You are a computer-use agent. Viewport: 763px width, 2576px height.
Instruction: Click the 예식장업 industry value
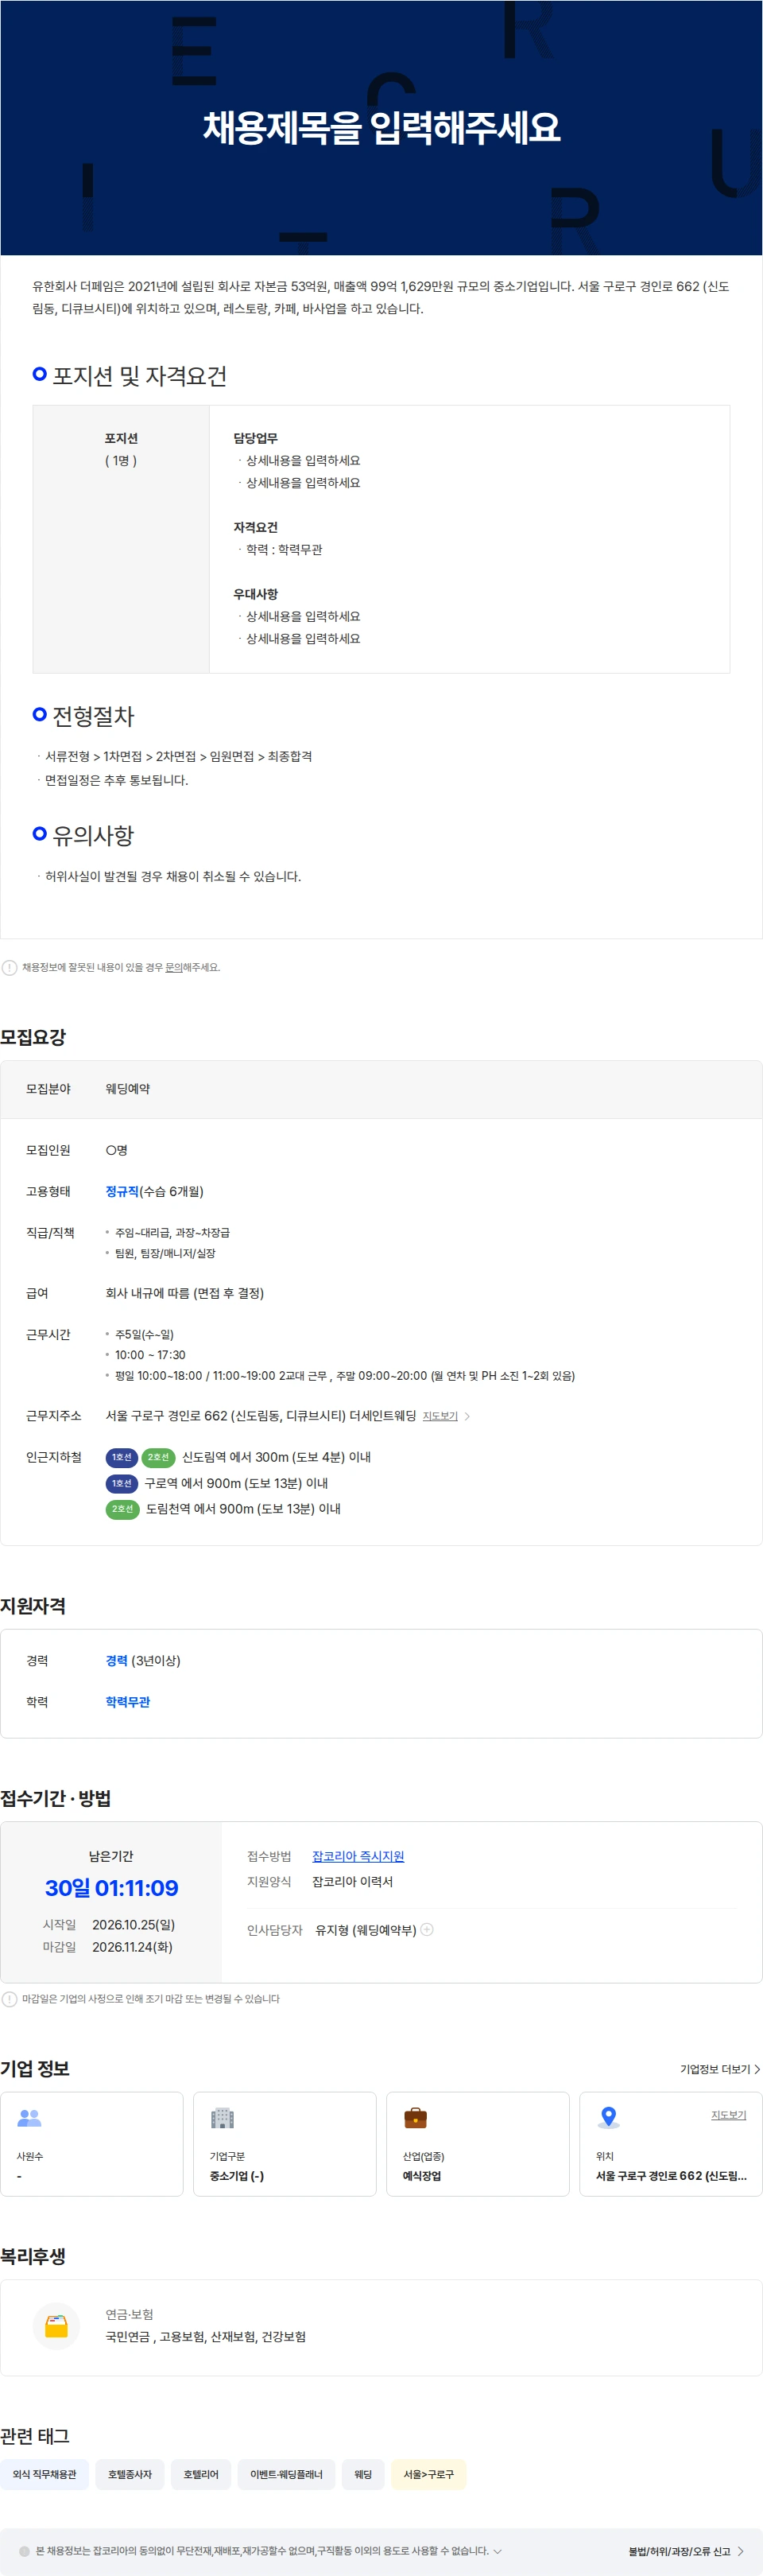pyautogui.click(x=422, y=2175)
